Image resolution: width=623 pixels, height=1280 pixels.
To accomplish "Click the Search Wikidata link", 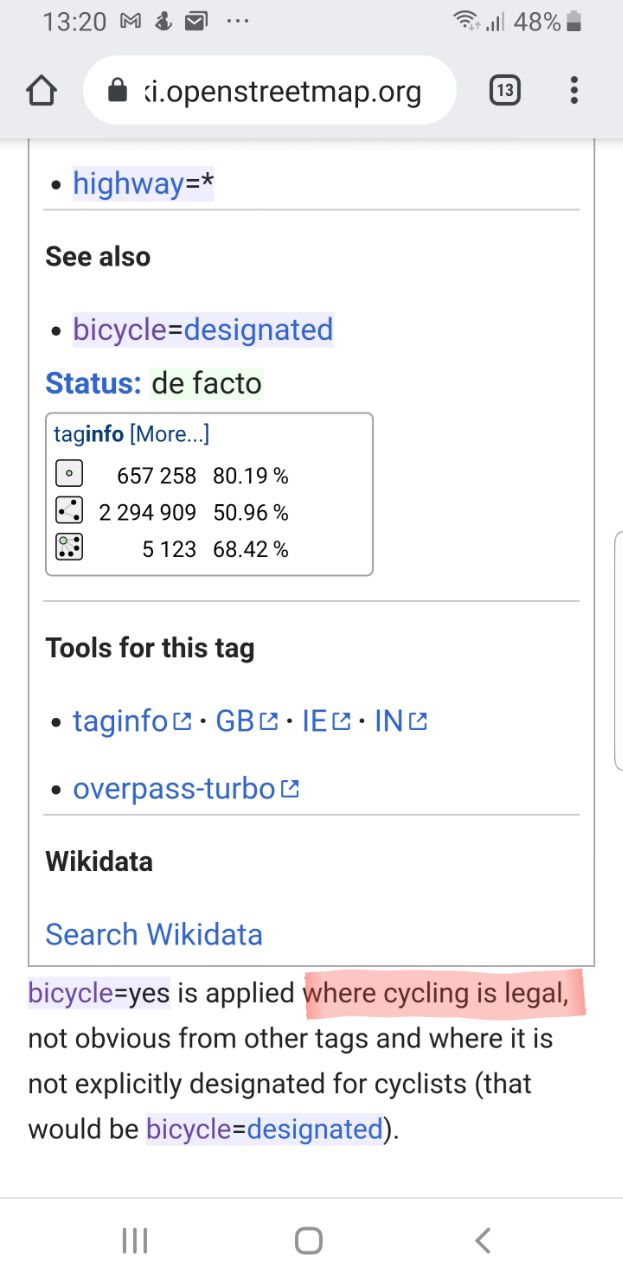I will (154, 934).
